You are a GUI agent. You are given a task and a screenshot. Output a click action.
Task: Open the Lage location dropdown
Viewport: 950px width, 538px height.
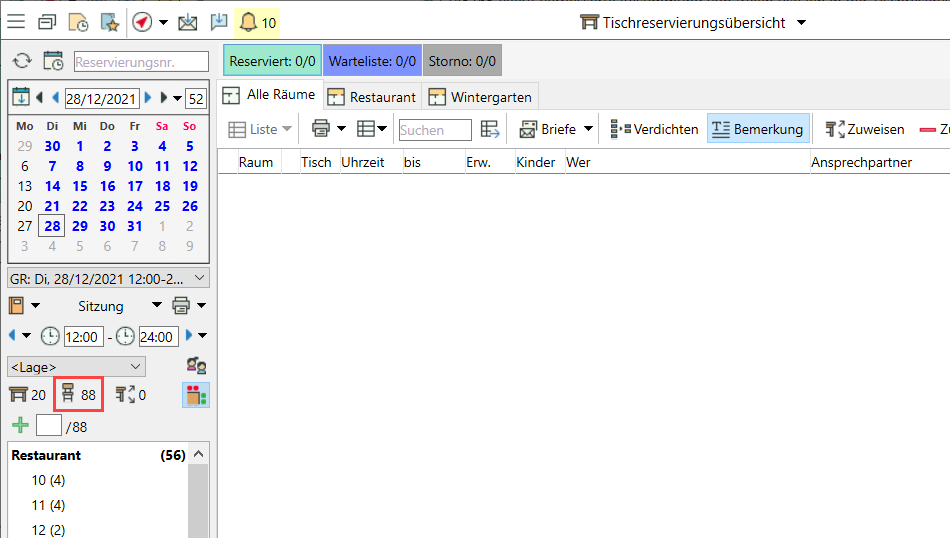coord(76,367)
